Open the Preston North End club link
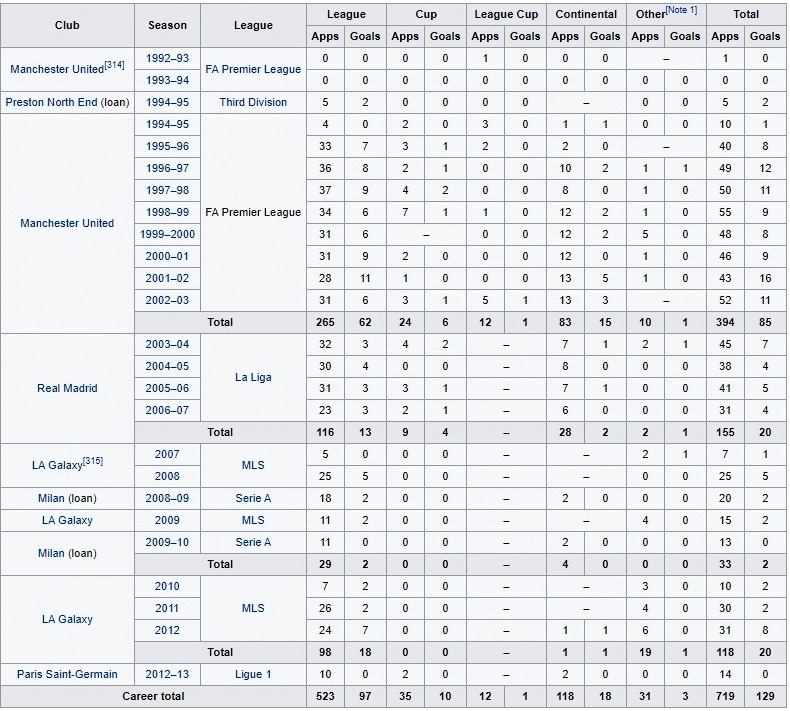 pyautogui.click(x=51, y=102)
